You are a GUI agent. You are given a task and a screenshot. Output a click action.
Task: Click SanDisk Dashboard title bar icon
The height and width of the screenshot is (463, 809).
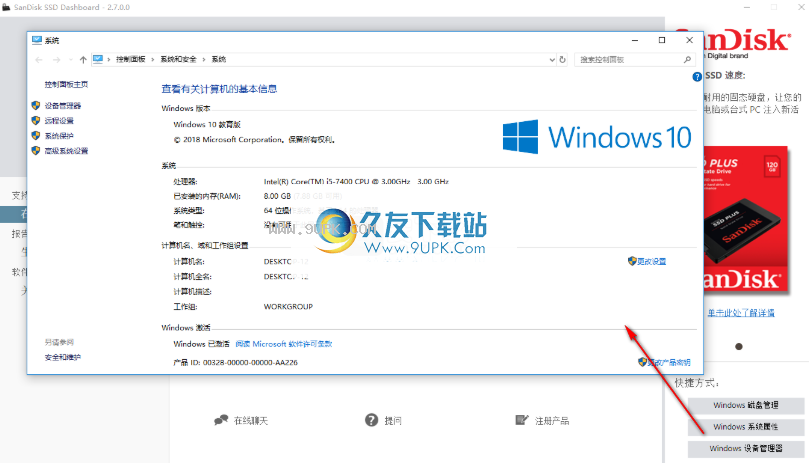coord(7,7)
